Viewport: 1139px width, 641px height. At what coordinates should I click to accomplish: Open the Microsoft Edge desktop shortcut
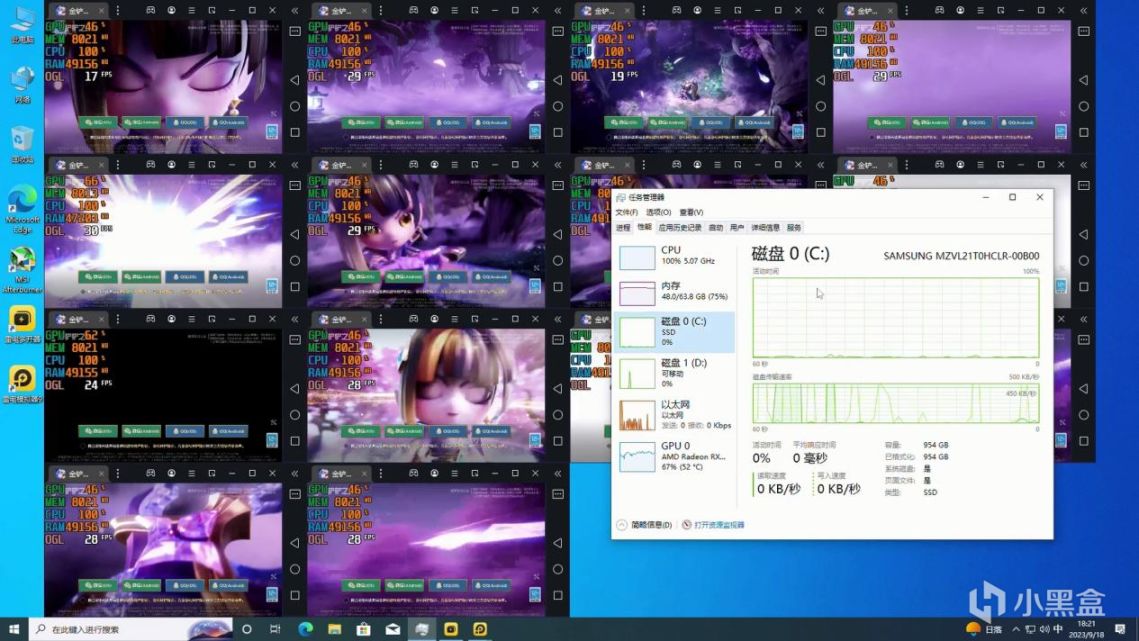pyautogui.click(x=23, y=209)
